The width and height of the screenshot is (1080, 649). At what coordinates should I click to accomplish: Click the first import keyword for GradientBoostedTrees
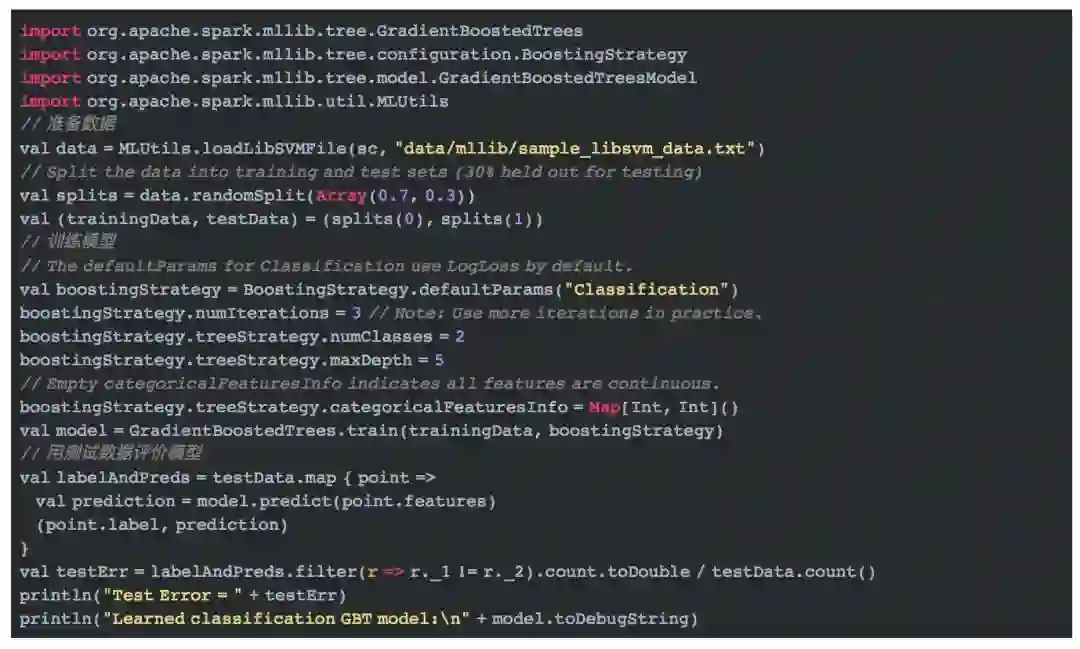(x=50, y=31)
